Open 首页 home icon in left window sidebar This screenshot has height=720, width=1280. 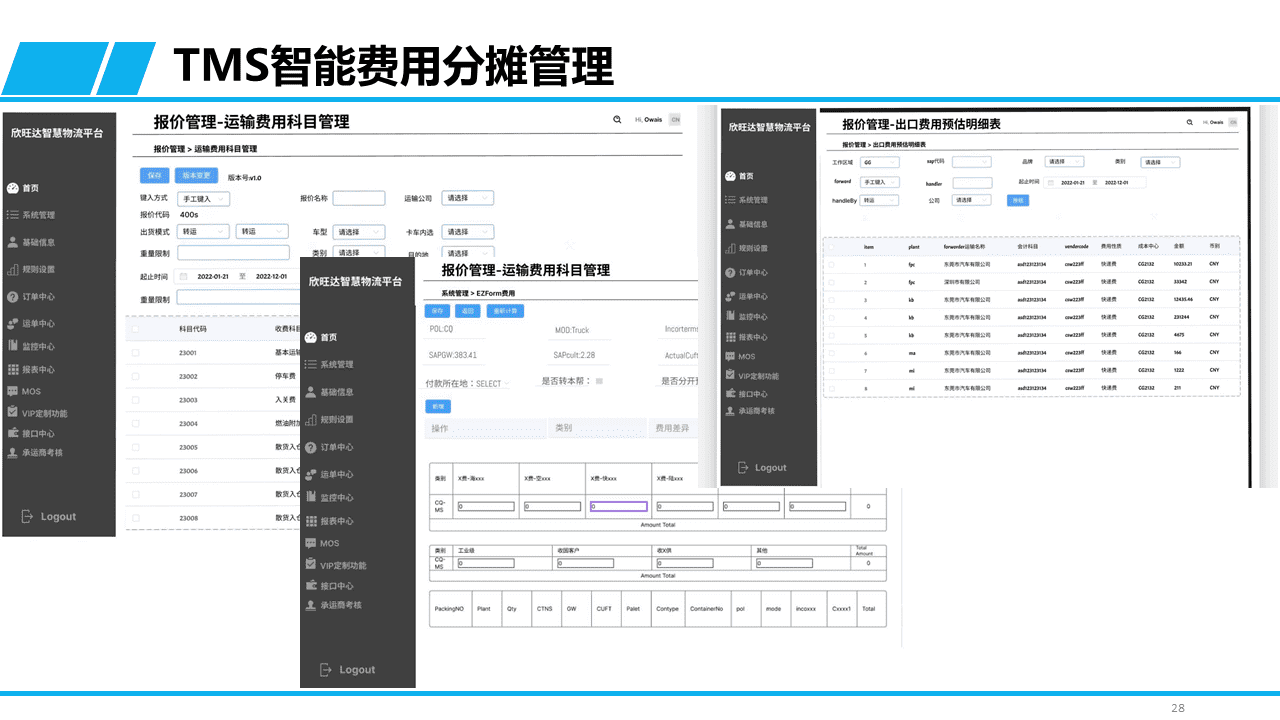12,188
